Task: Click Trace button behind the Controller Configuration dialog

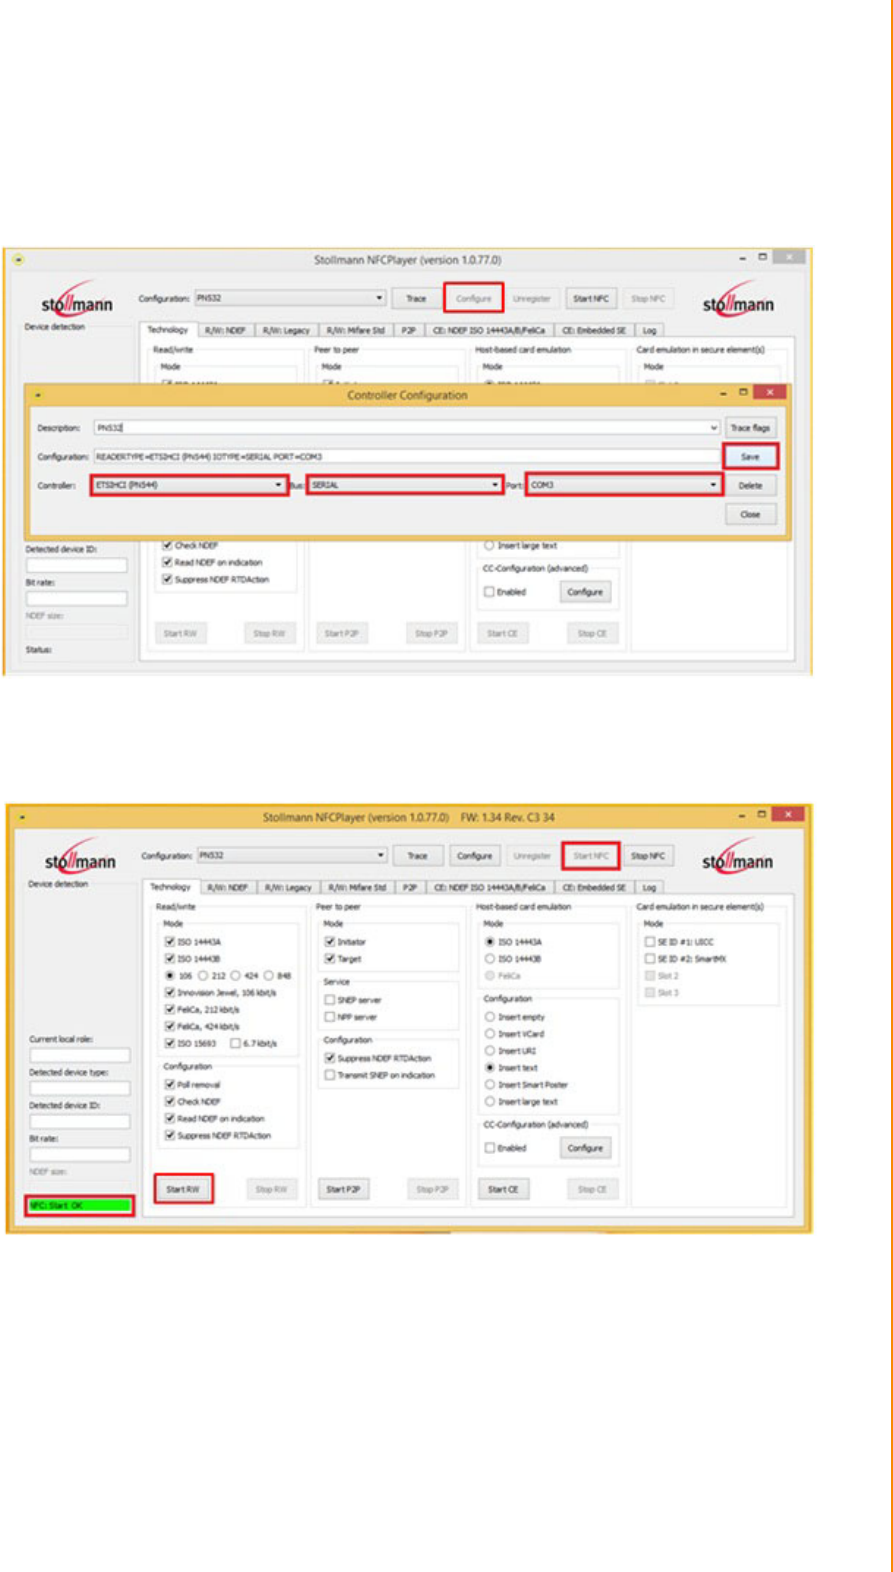Action: click(416, 298)
